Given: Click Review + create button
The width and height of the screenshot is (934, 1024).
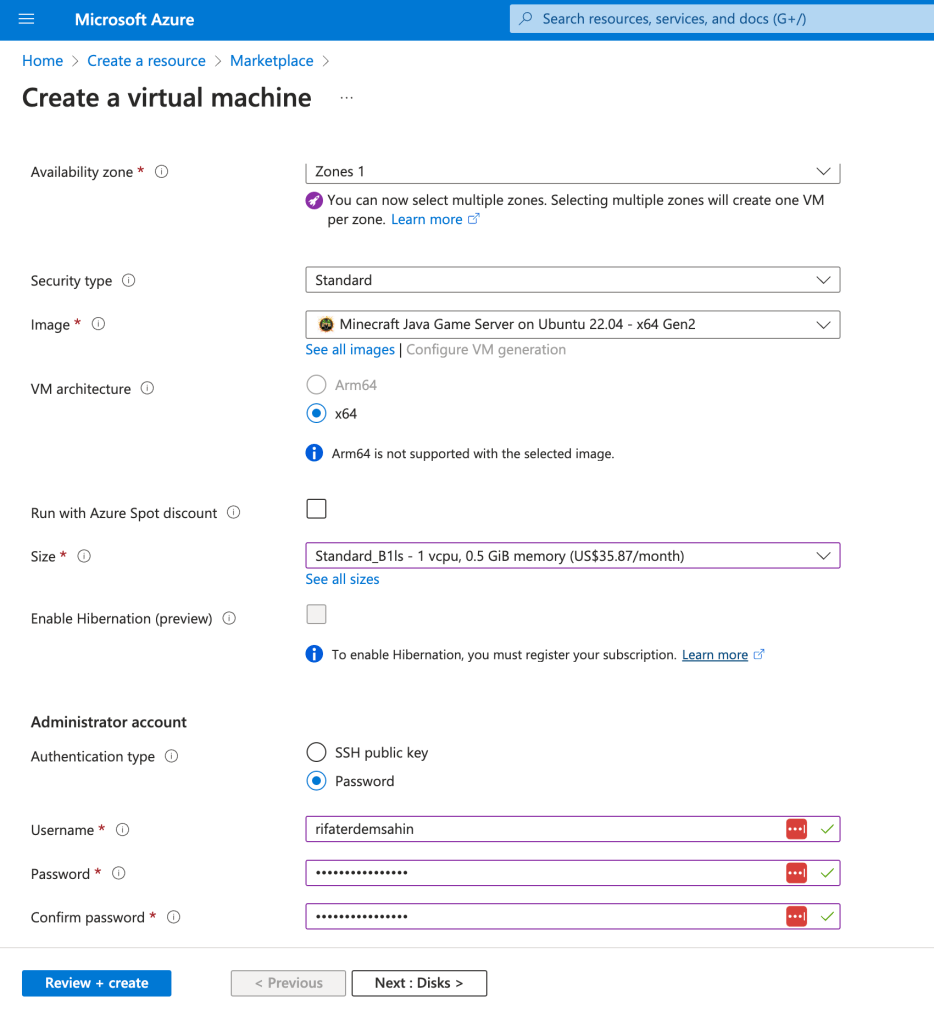Looking at the screenshot, I should coord(97,984).
